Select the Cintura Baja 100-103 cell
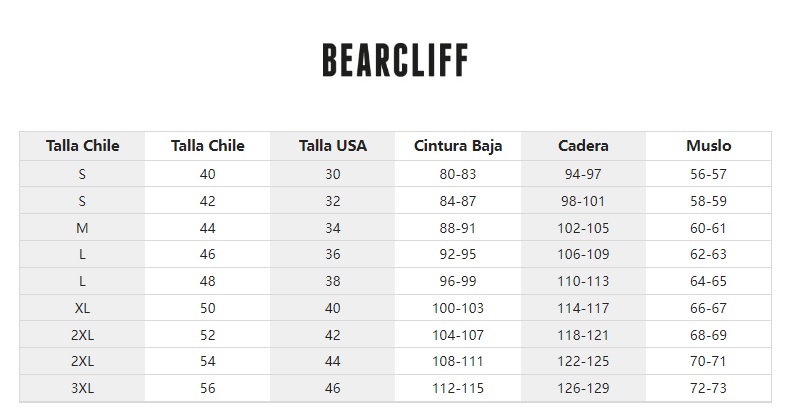The image size is (788, 414). pyautogui.click(x=458, y=308)
